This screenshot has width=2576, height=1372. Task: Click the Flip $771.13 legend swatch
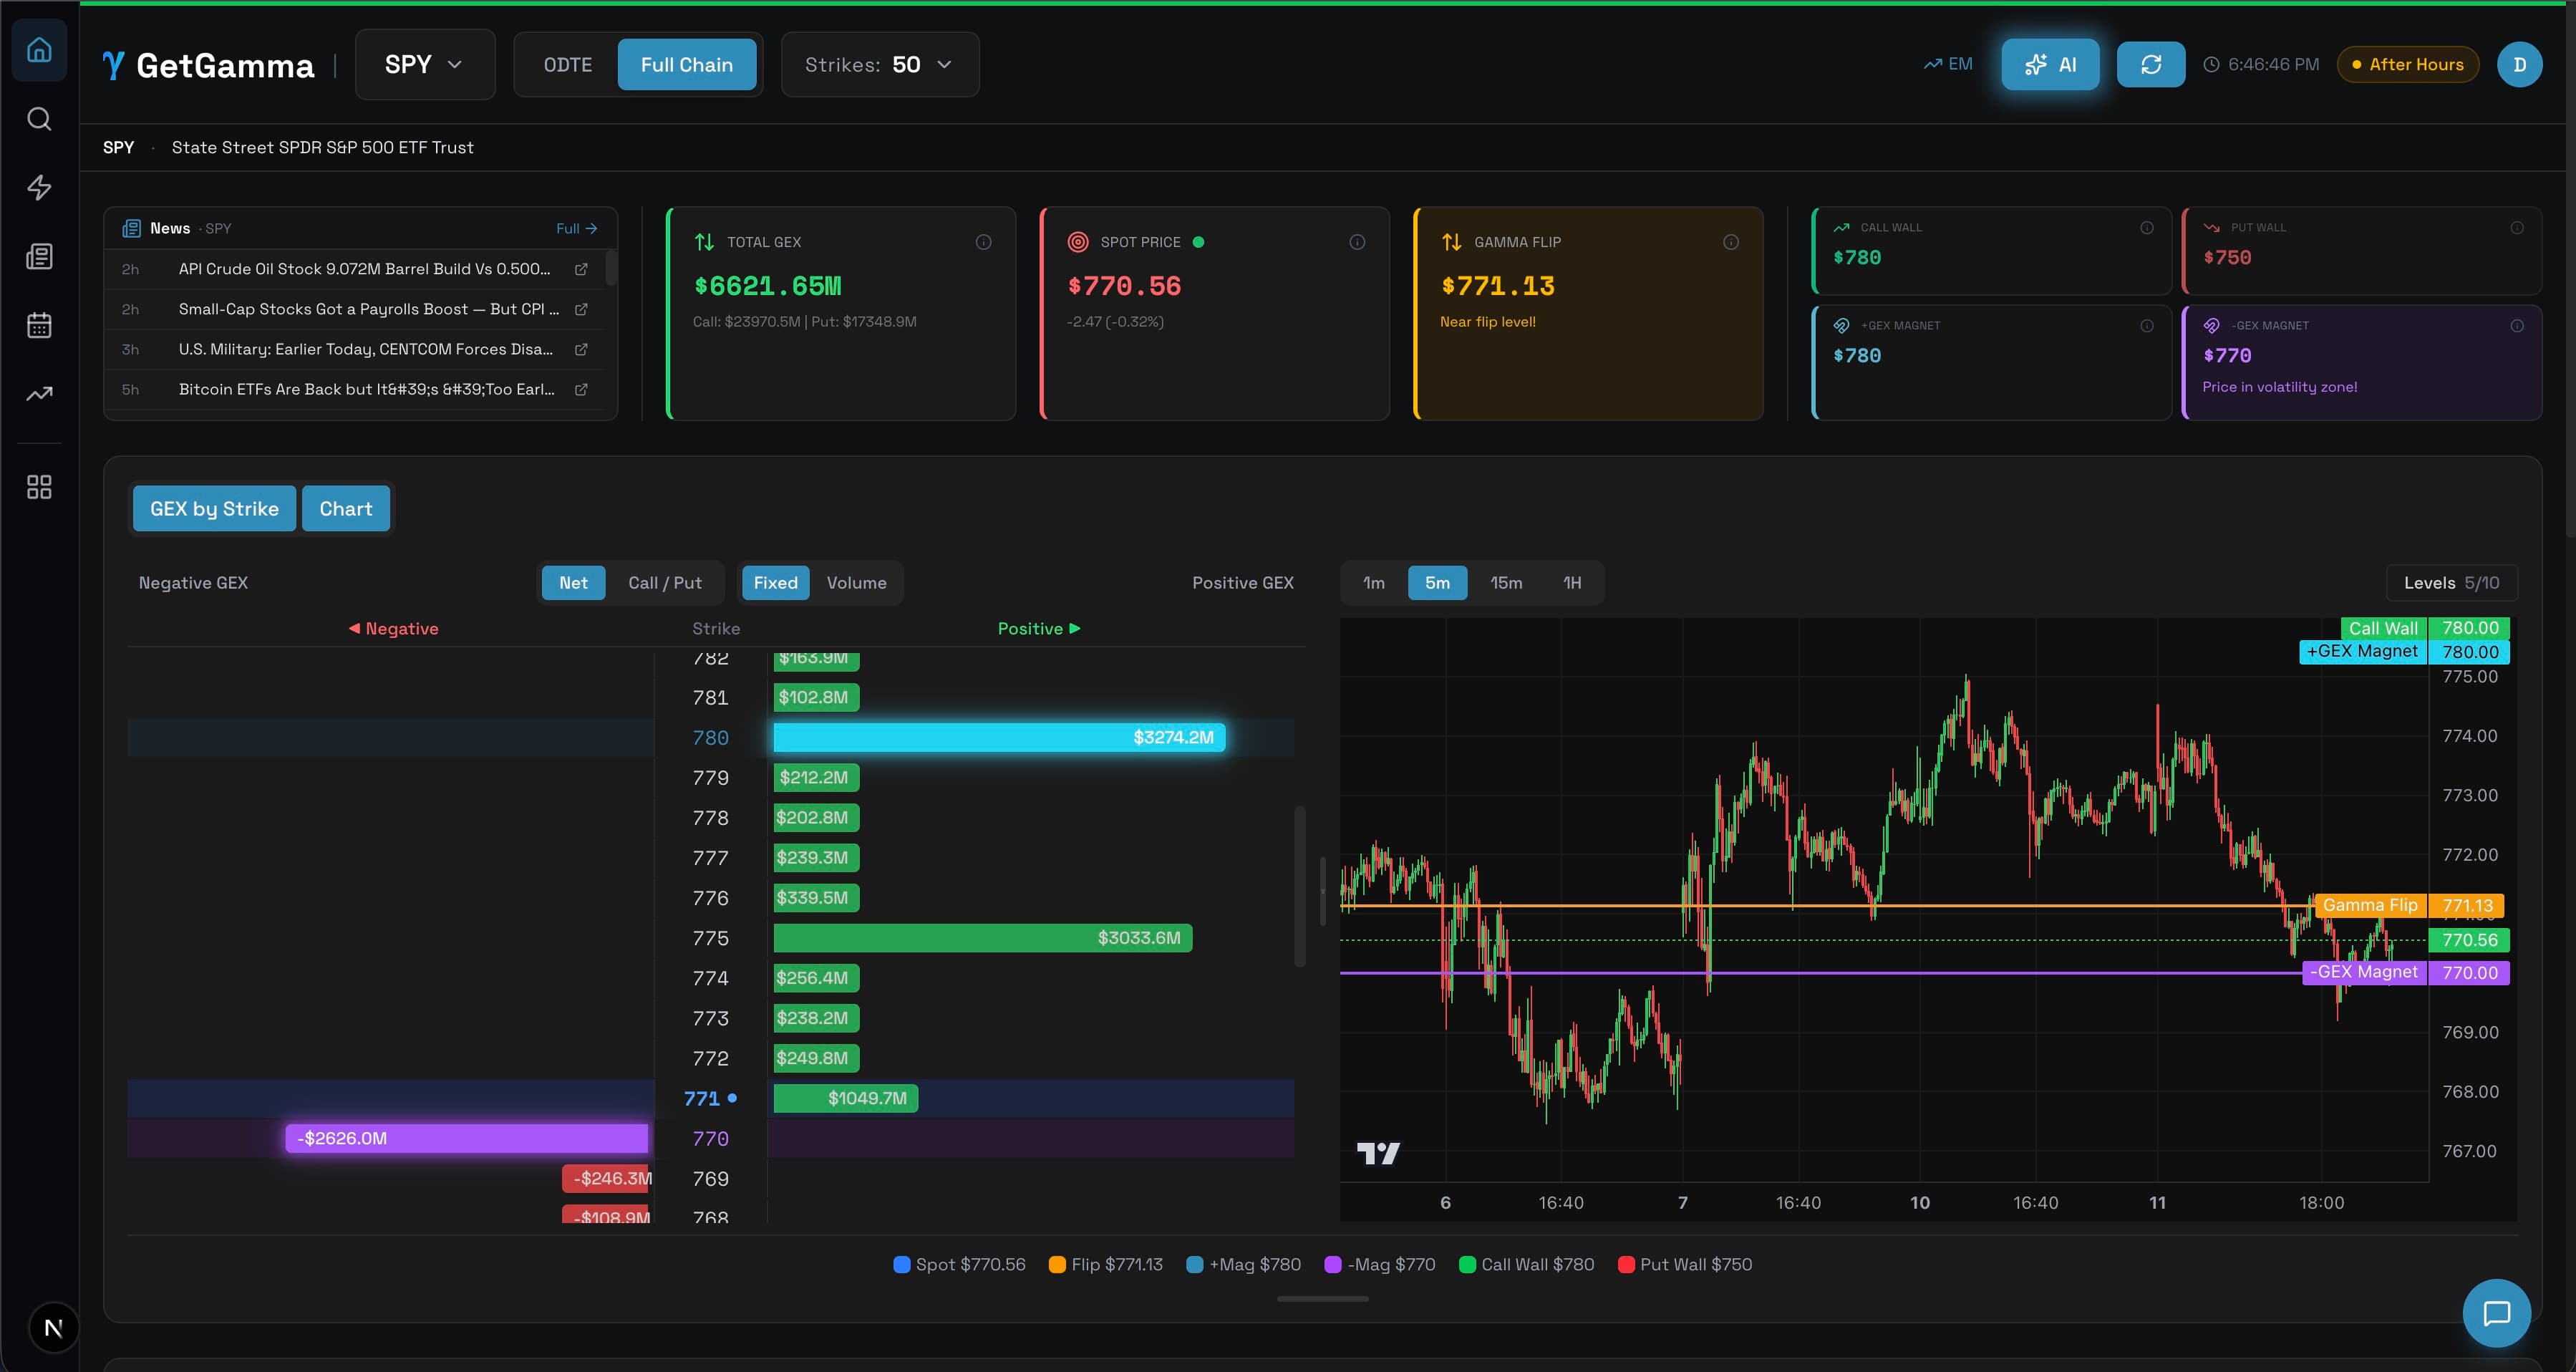(1056, 1264)
